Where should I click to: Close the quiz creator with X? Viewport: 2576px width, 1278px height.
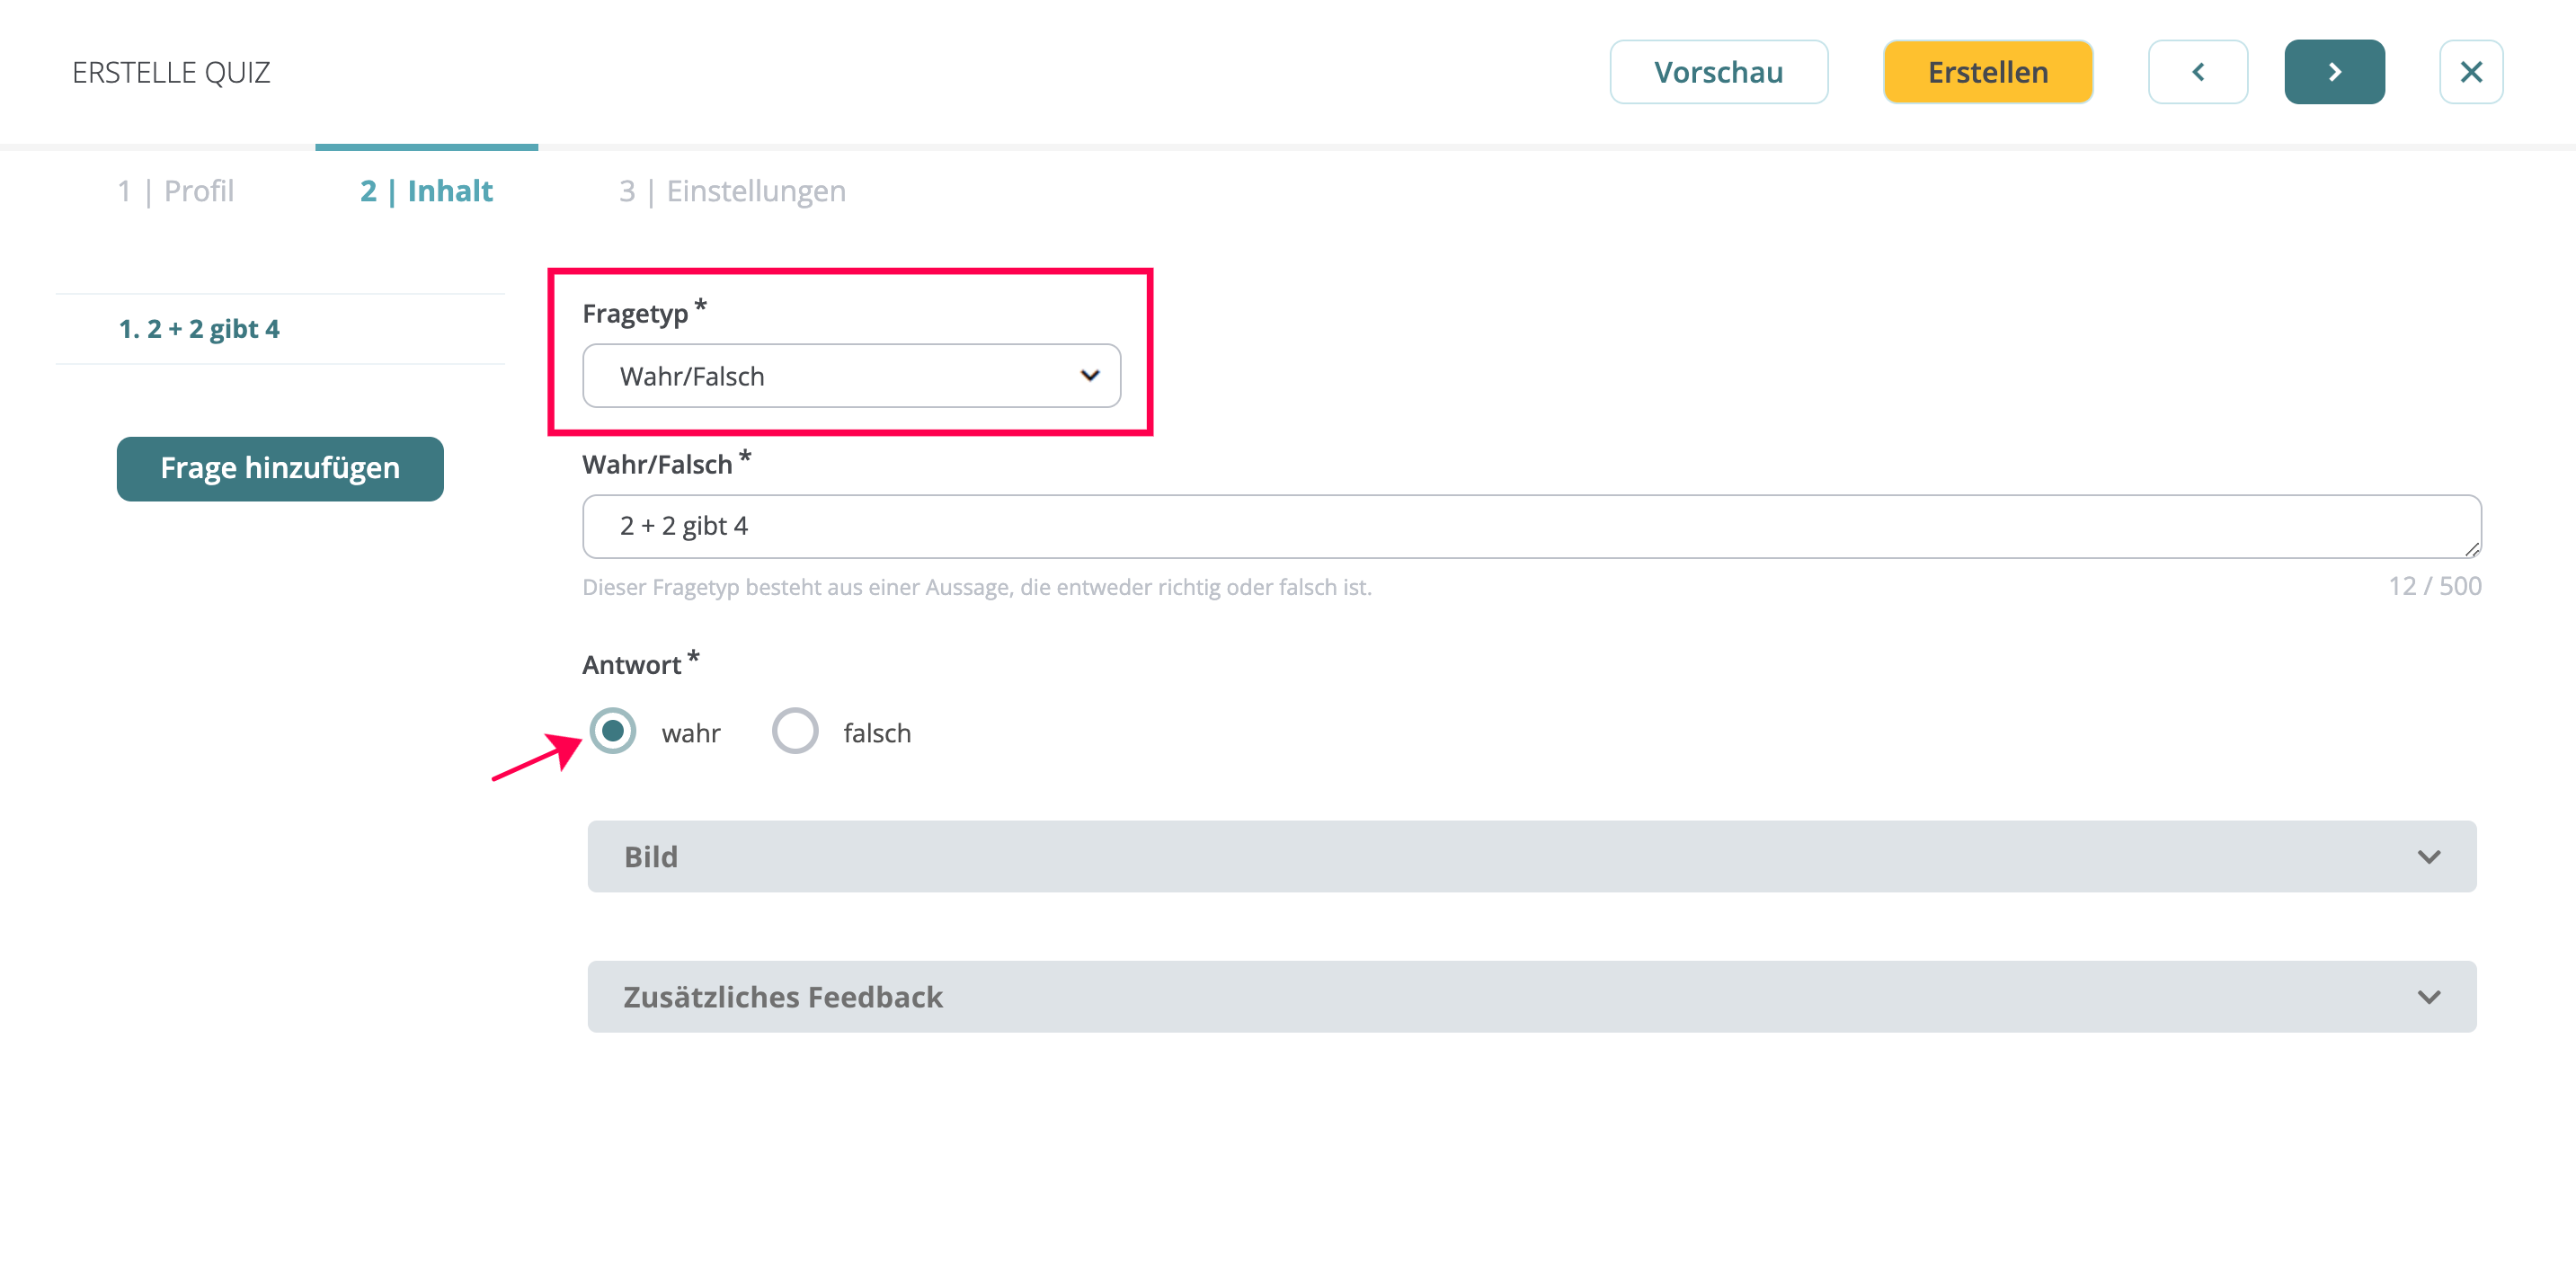tap(2471, 72)
